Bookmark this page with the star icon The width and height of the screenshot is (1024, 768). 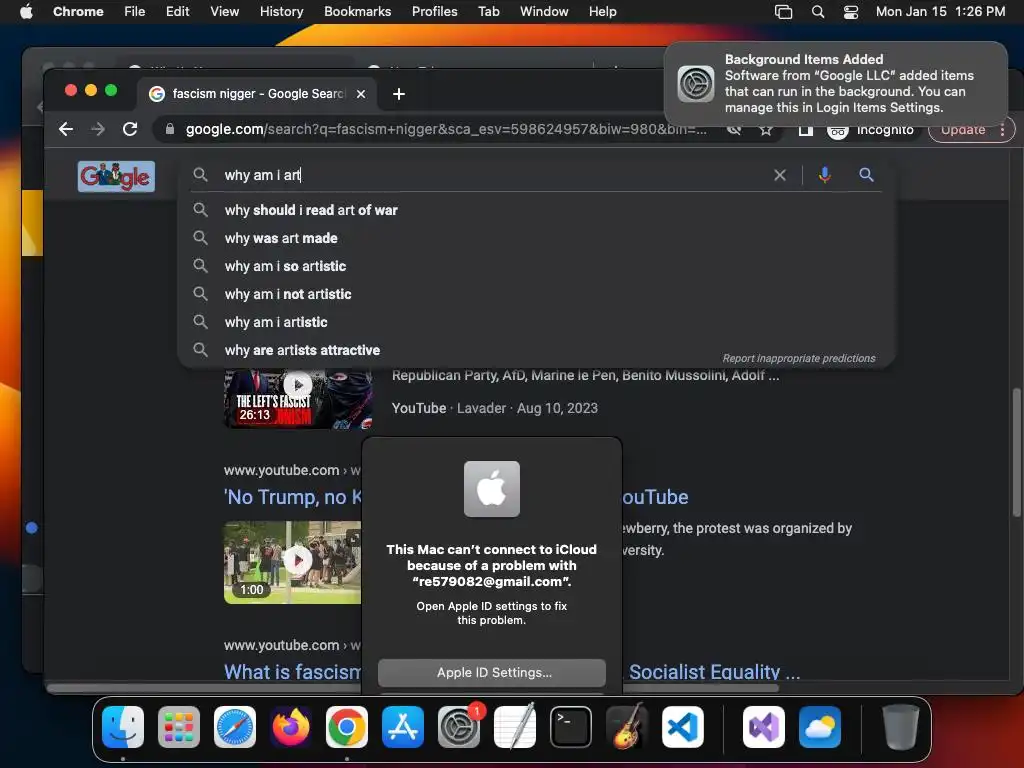[x=766, y=130]
